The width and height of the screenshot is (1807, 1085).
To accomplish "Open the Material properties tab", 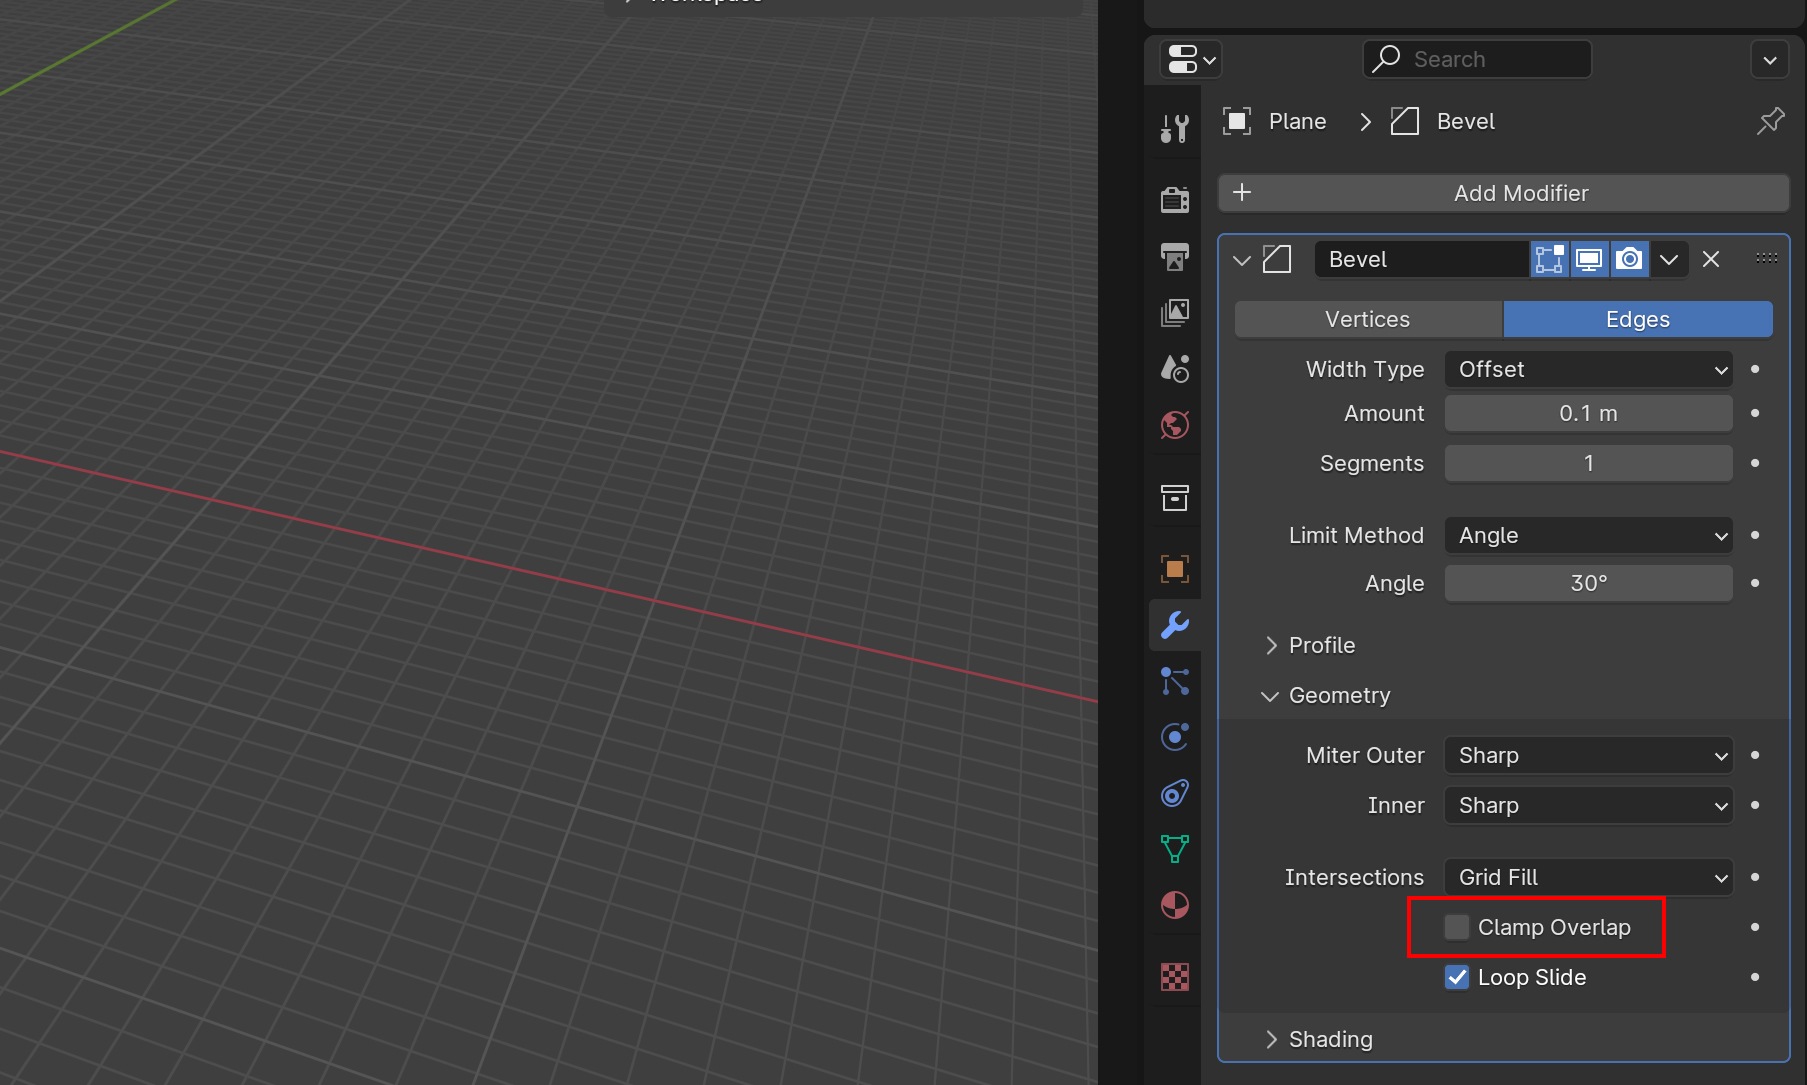I will pyautogui.click(x=1175, y=905).
